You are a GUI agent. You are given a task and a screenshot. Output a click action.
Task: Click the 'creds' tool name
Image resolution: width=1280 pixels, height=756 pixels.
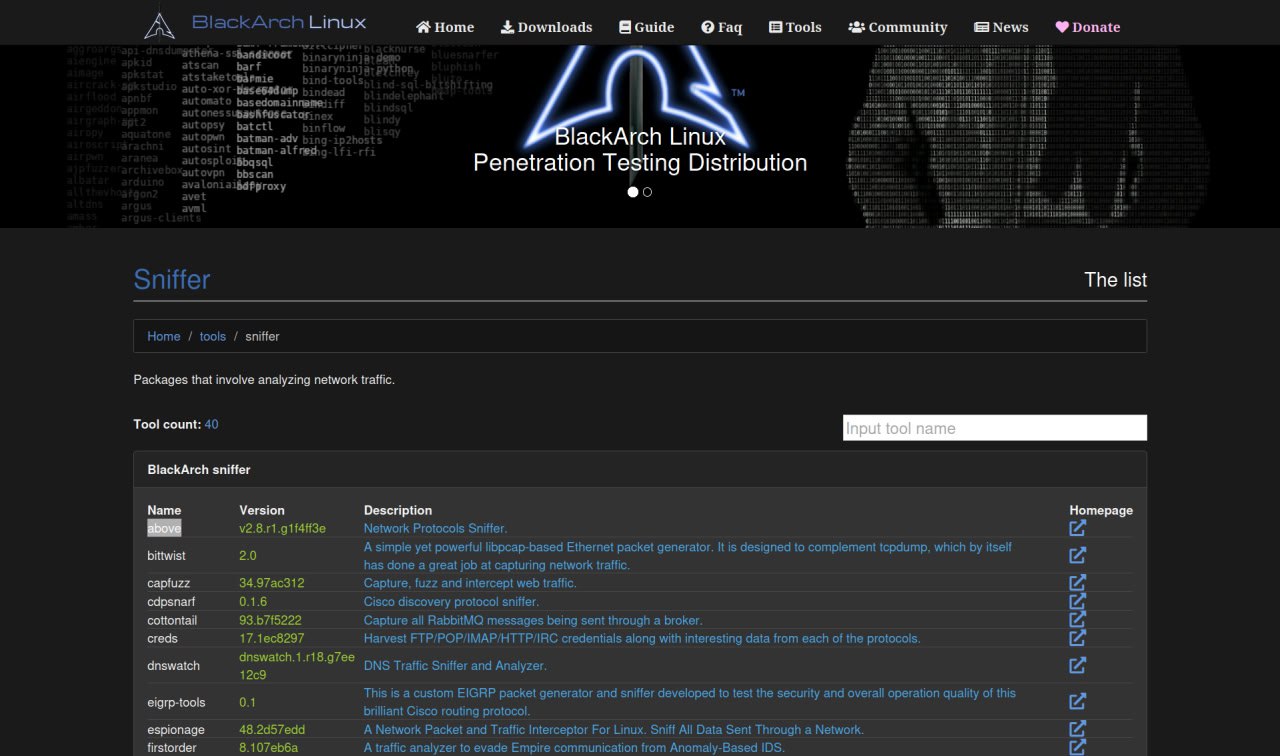162,638
